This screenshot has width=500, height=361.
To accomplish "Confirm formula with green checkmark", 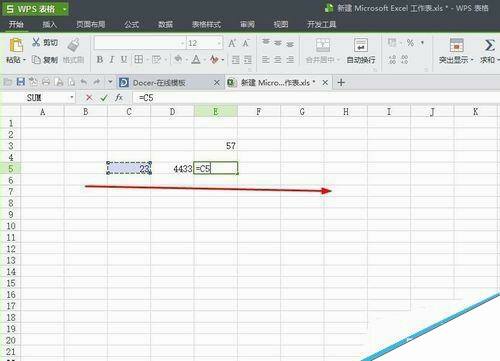I will [x=104, y=98].
